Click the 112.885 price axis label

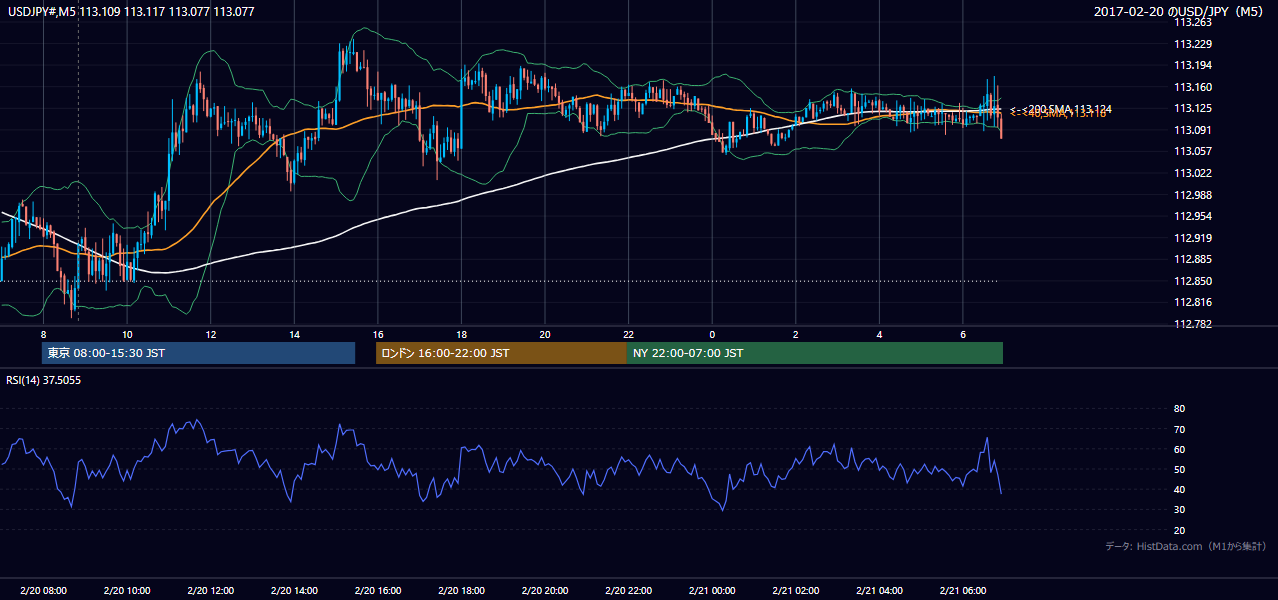tap(1193, 259)
